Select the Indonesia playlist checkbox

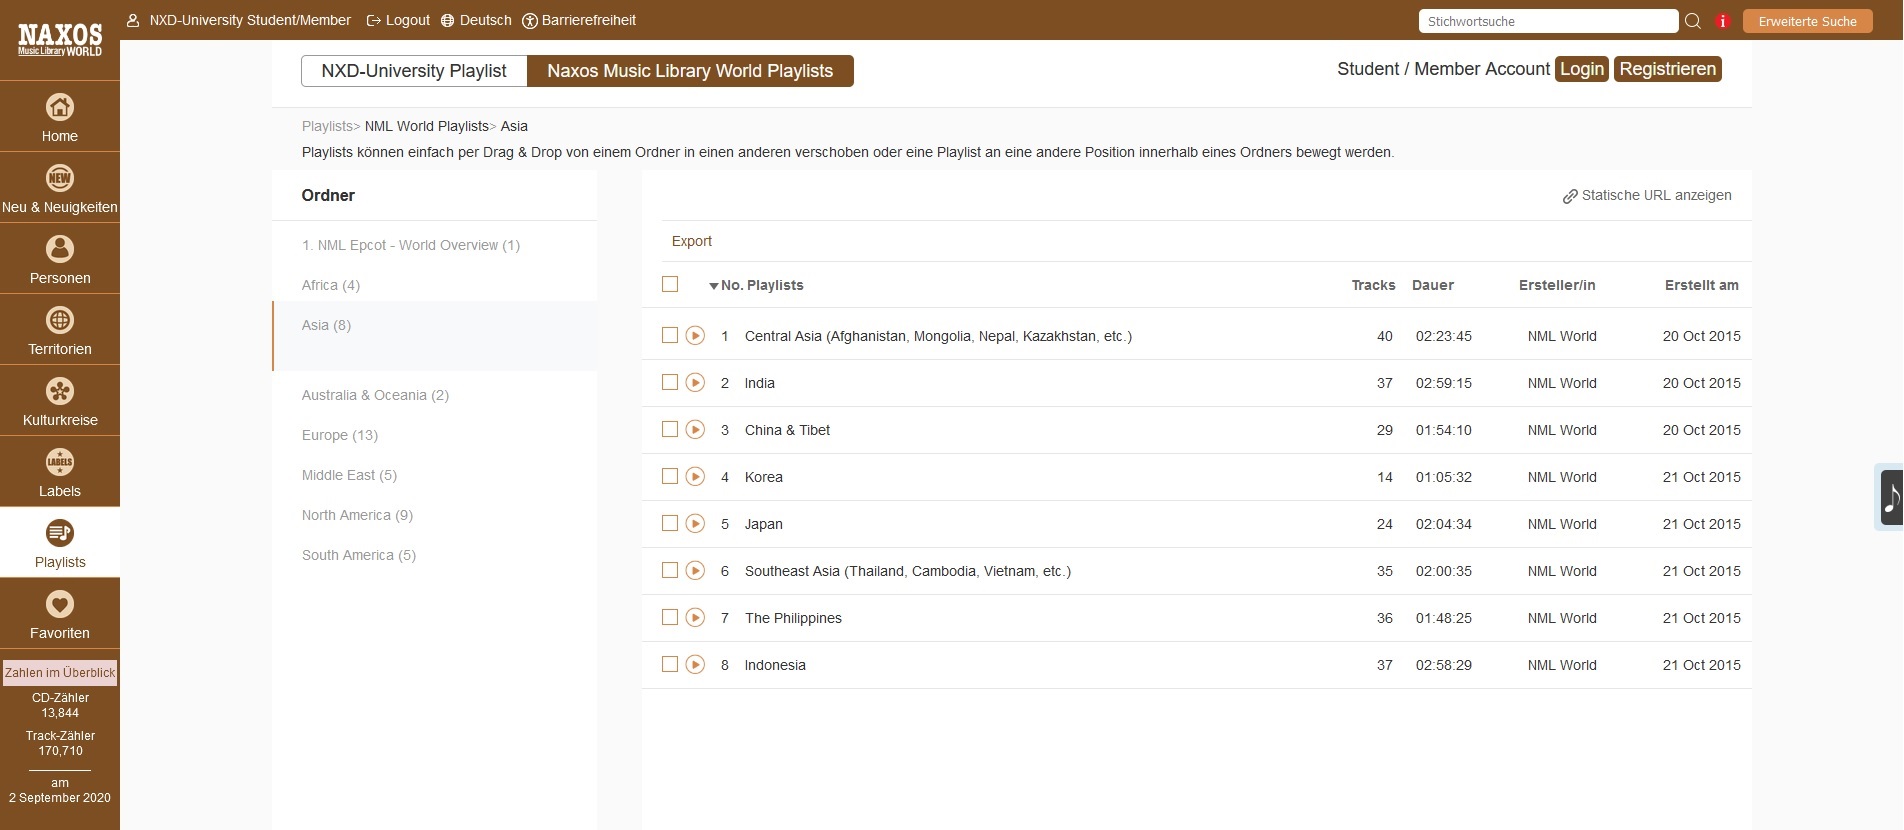670,664
